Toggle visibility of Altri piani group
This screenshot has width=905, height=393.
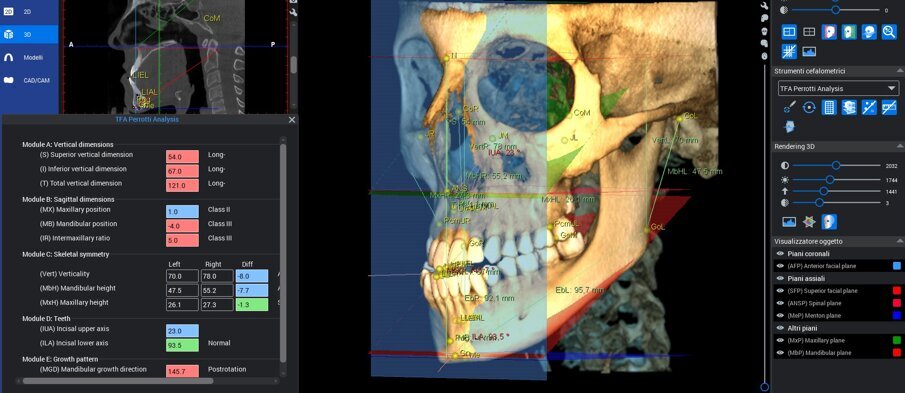click(x=780, y=328)
